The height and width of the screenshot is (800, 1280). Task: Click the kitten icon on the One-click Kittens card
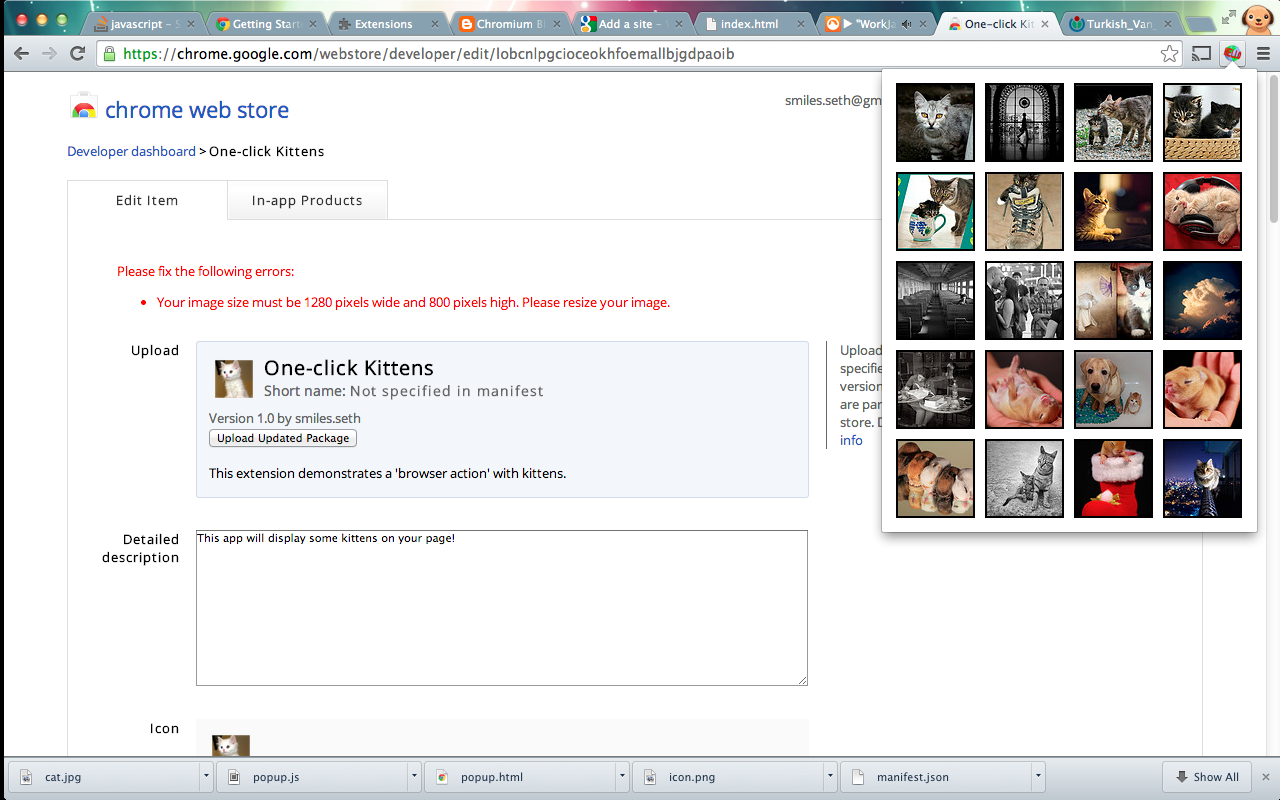click(233, 379)
